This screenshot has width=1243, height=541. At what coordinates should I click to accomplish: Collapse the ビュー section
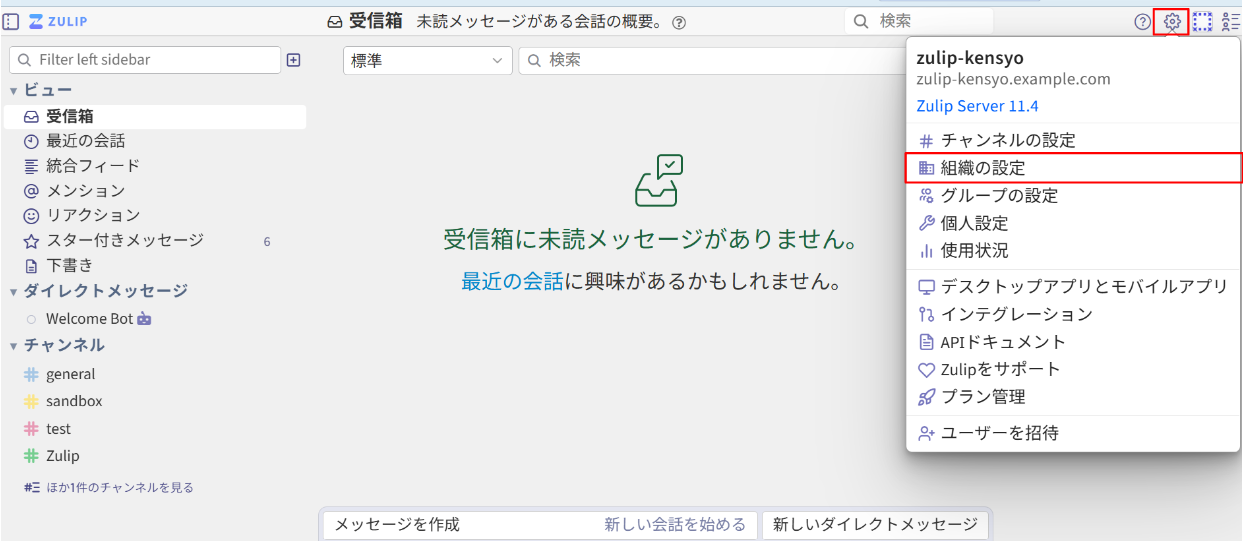click(x=14, y=91)
